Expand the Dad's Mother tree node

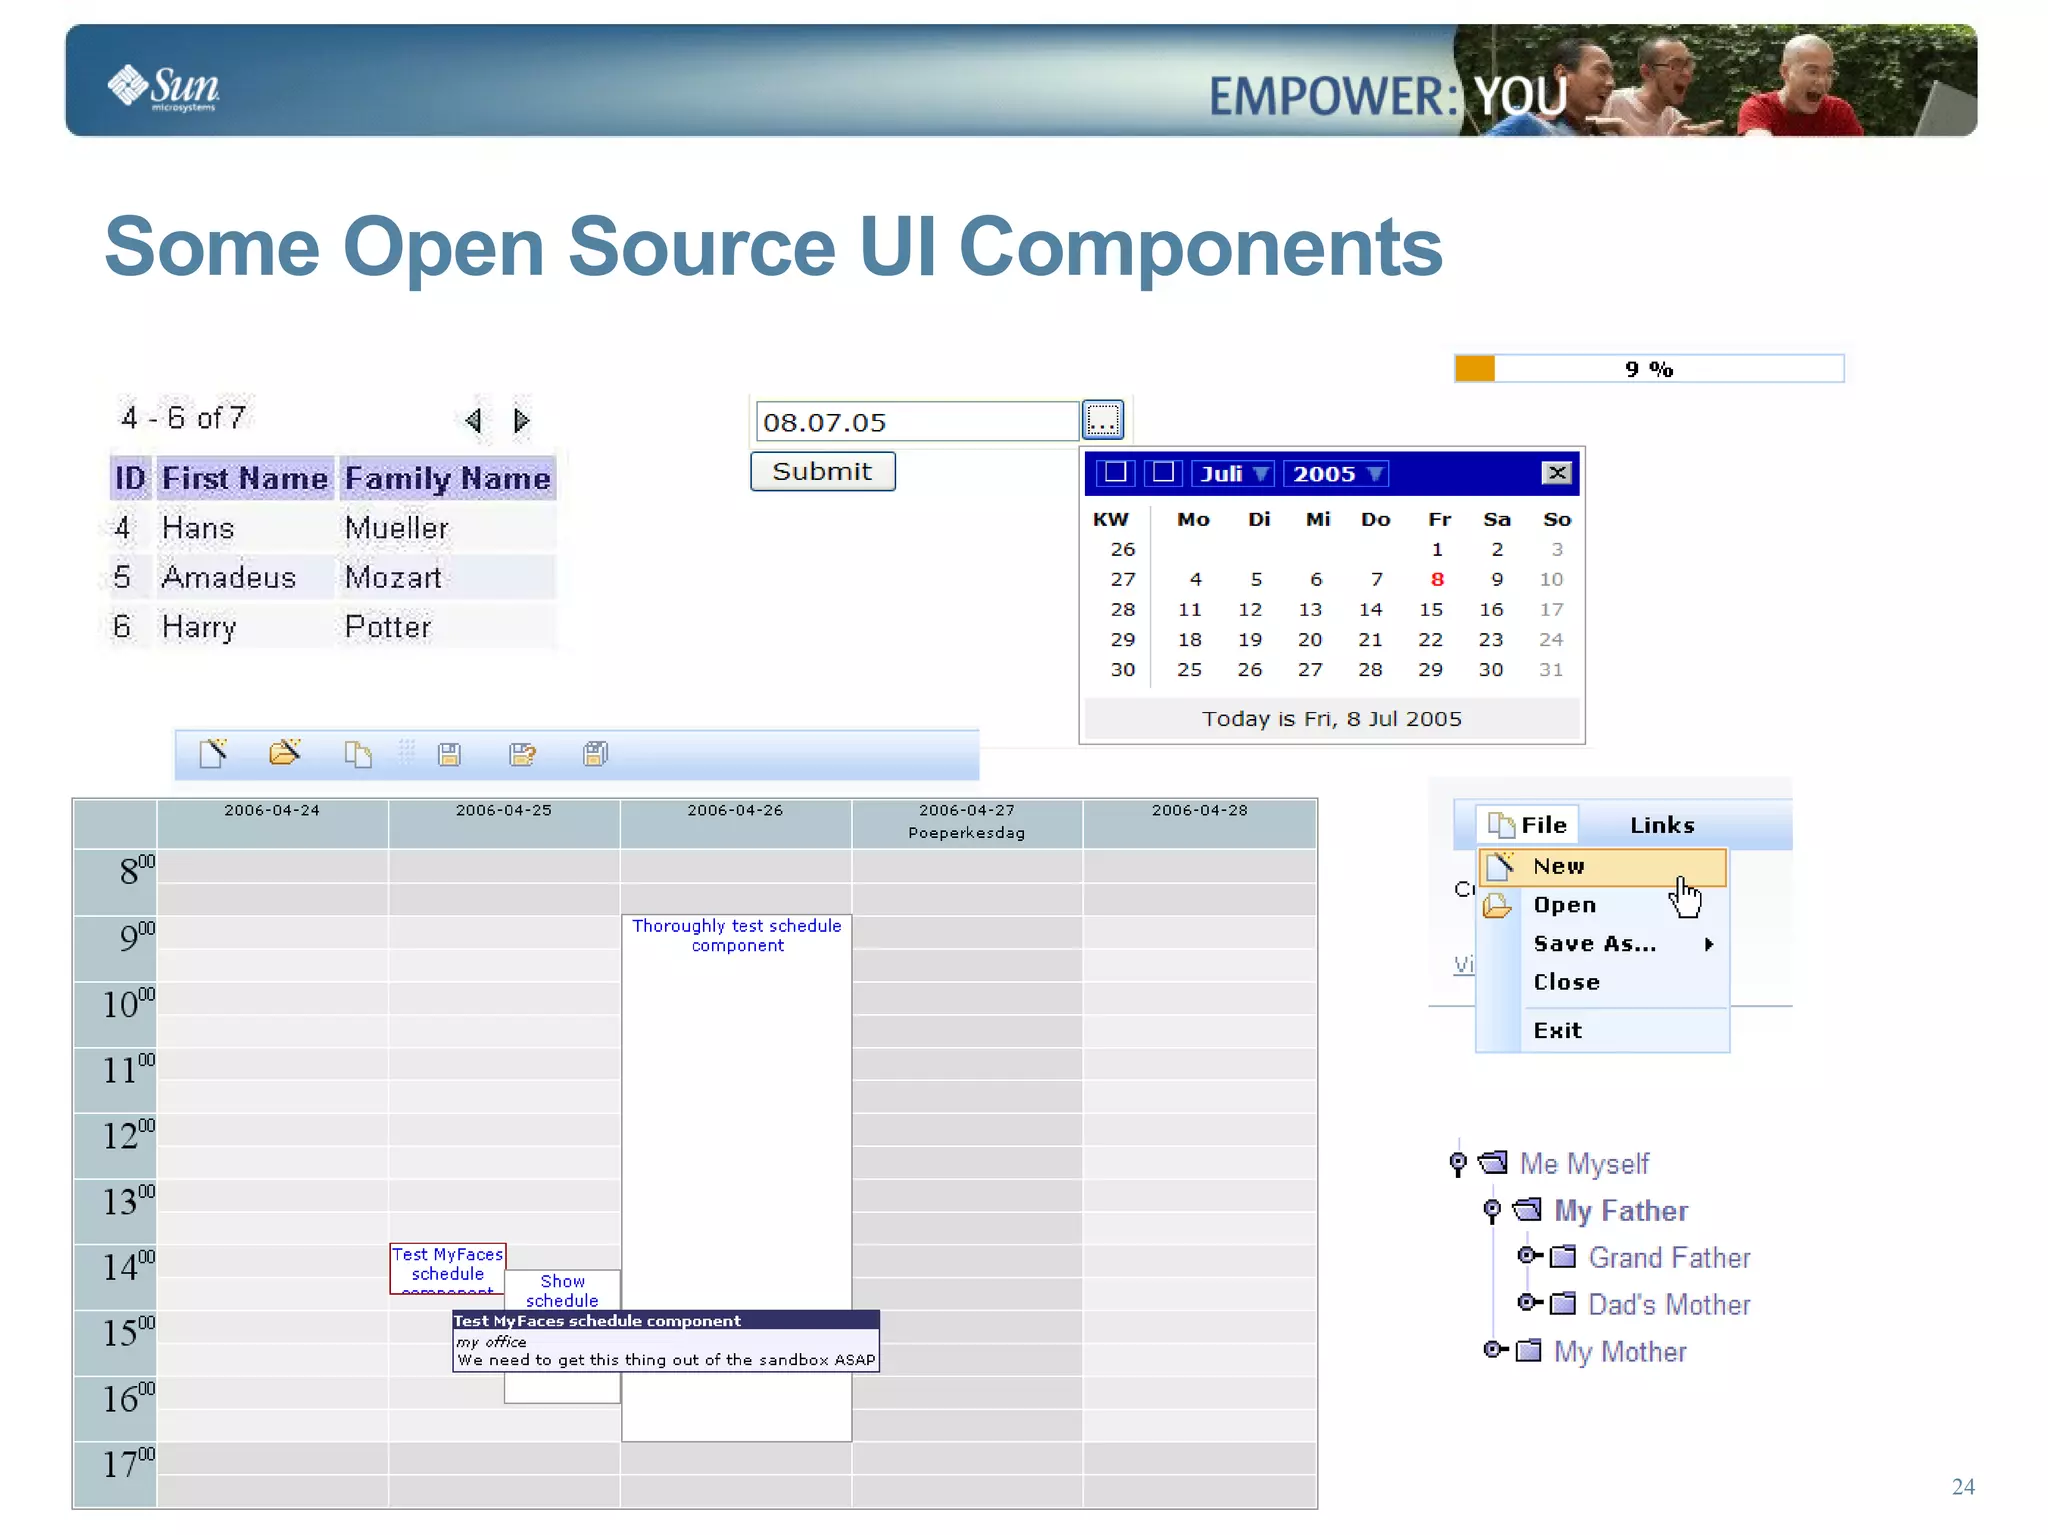[1530, 1303]
